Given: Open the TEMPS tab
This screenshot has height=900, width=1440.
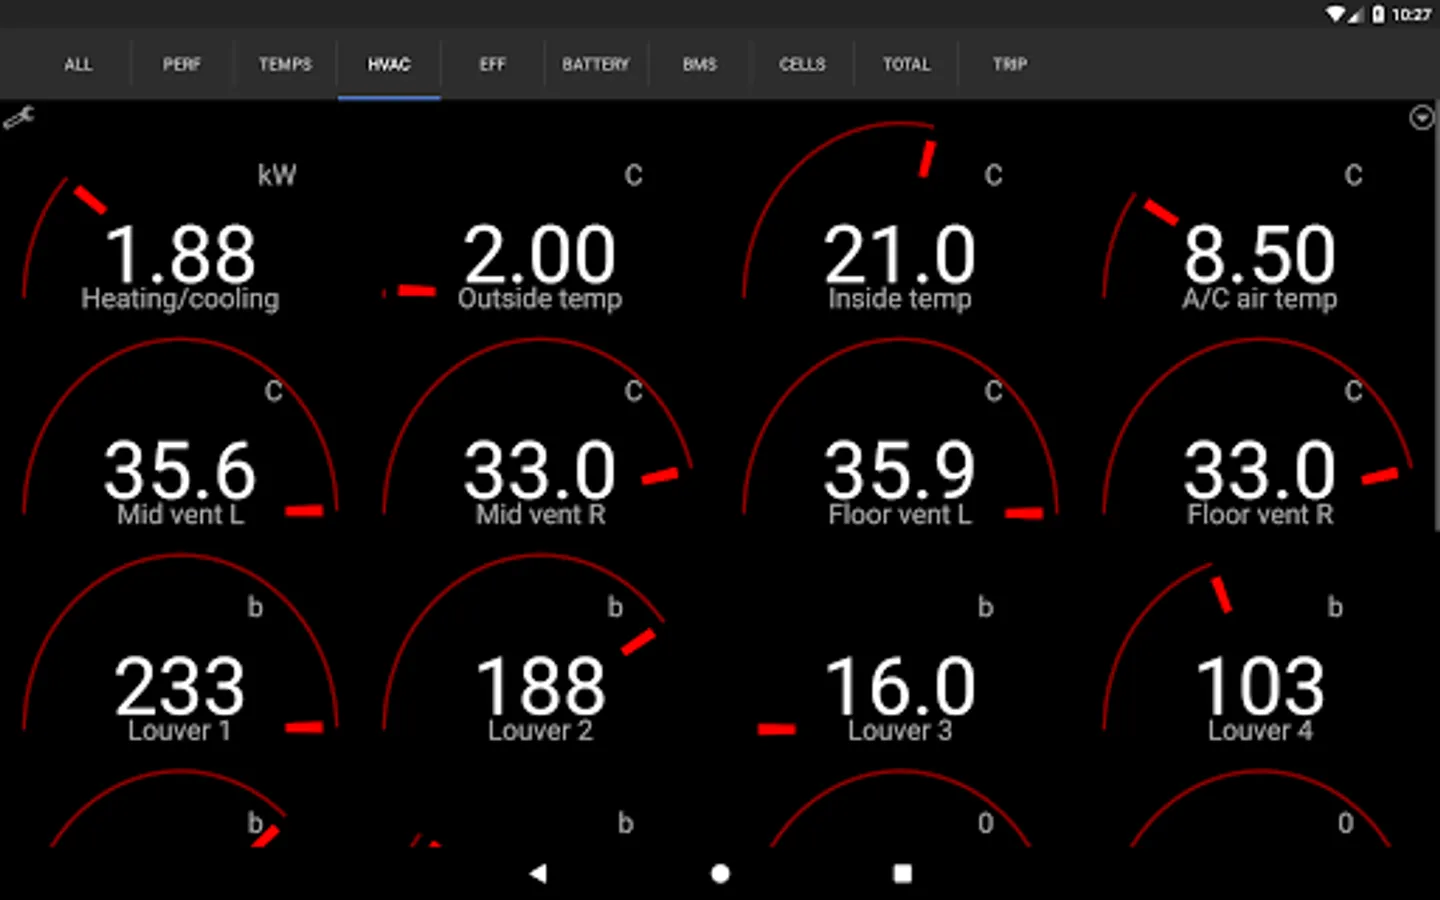Looking at the screenshot, I should pos(286,64).
